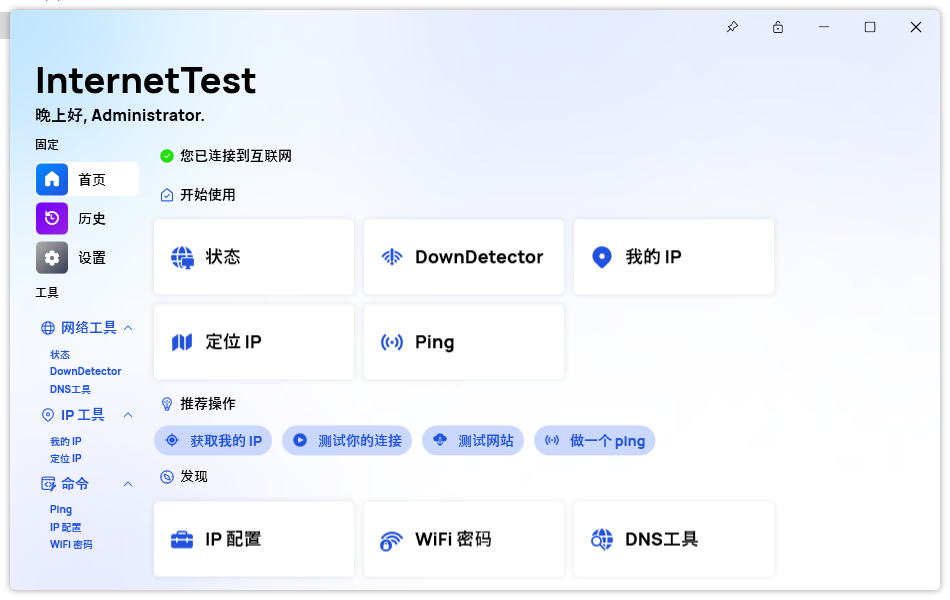
Task: Open IP 配置 in sidebar list
Action: (x=65, y=528)
